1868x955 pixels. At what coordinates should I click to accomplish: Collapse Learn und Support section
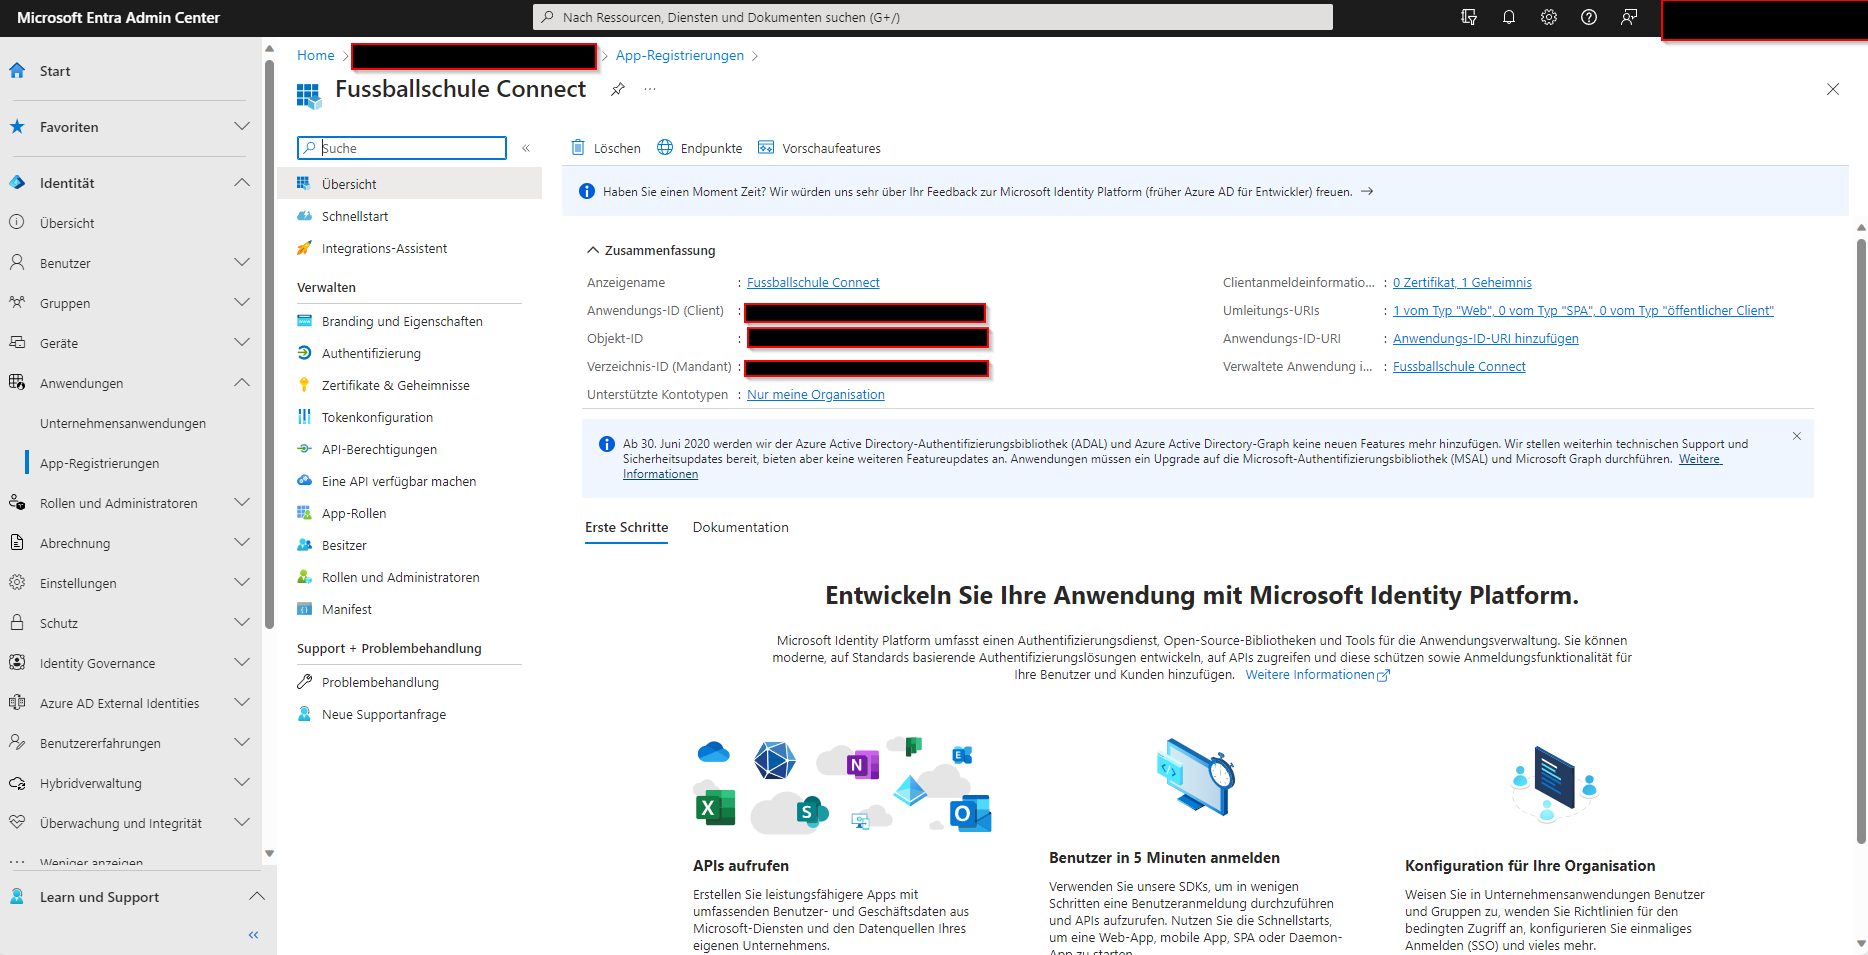(256, 897)
